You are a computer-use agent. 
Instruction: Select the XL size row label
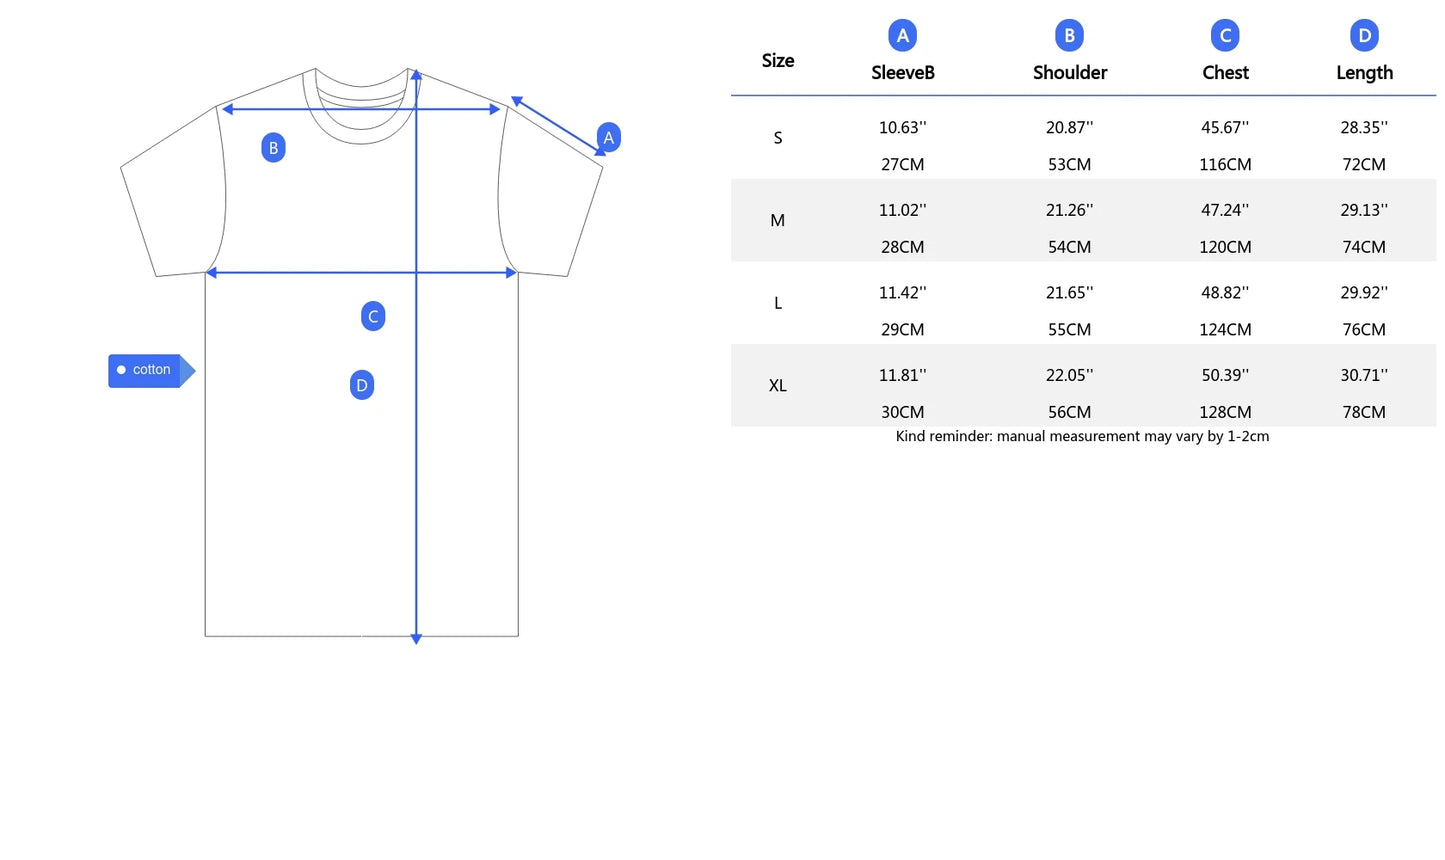778,386
